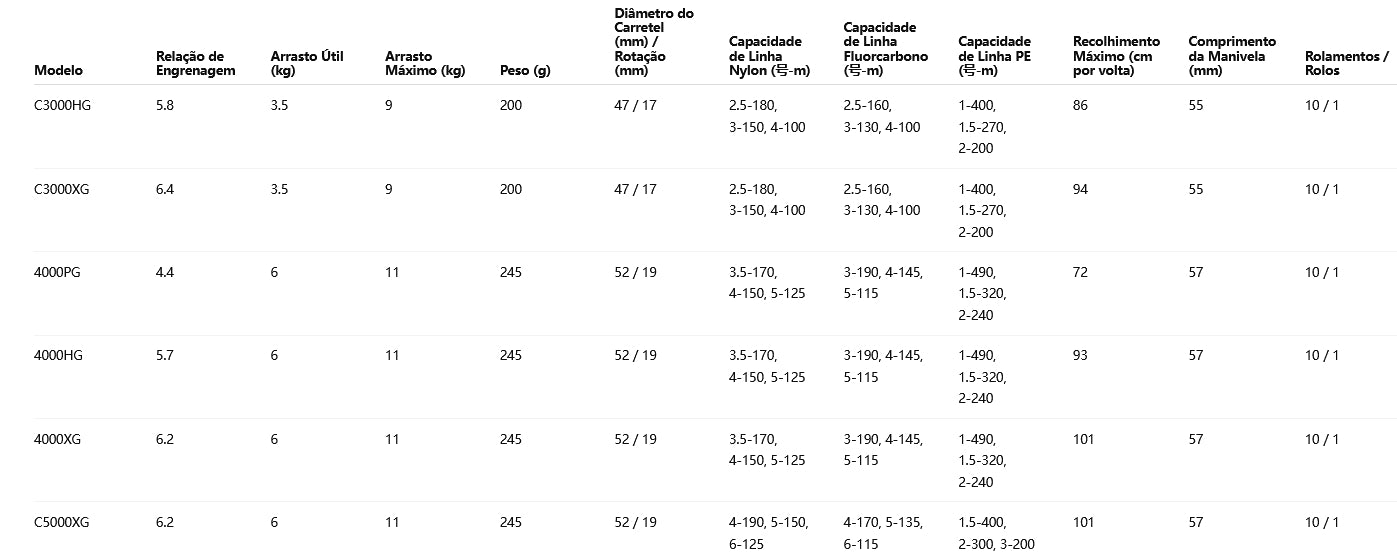Screen dimensions: 1397x560
Task: Select the 4000PG model row label
Action: pos(56,272)
